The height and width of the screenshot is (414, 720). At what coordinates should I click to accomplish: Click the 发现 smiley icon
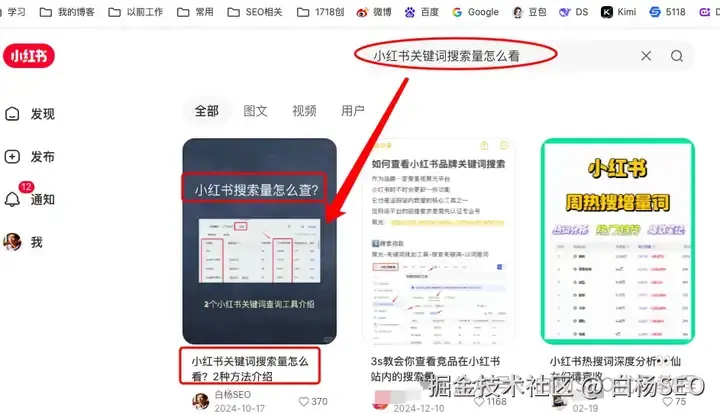12,114
